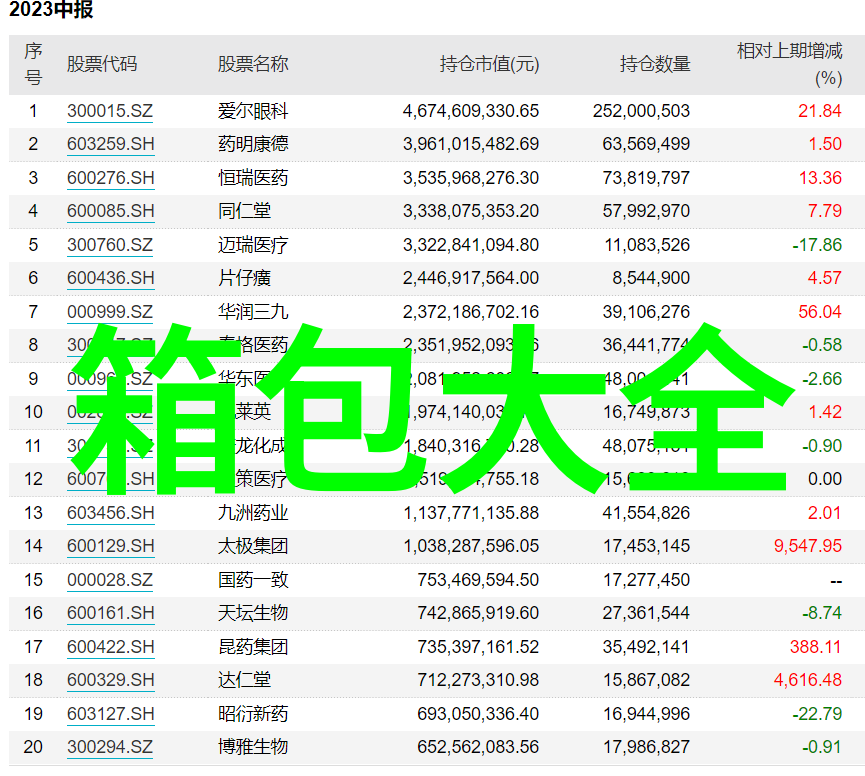Viewport: 865px width, 776px height.
Task: Open stock code link 600085.SH
Action: pyautogui.click(x=110, y=211)
